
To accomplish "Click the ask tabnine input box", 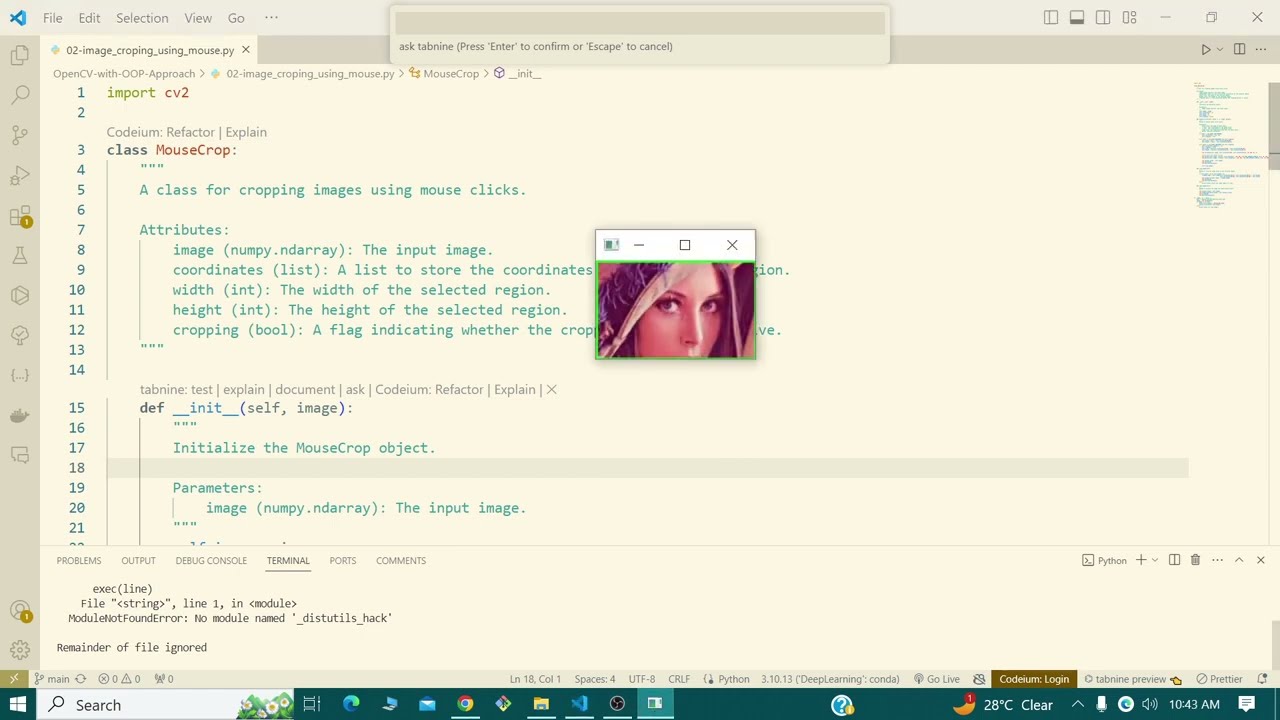I will [x=639, y=22].
